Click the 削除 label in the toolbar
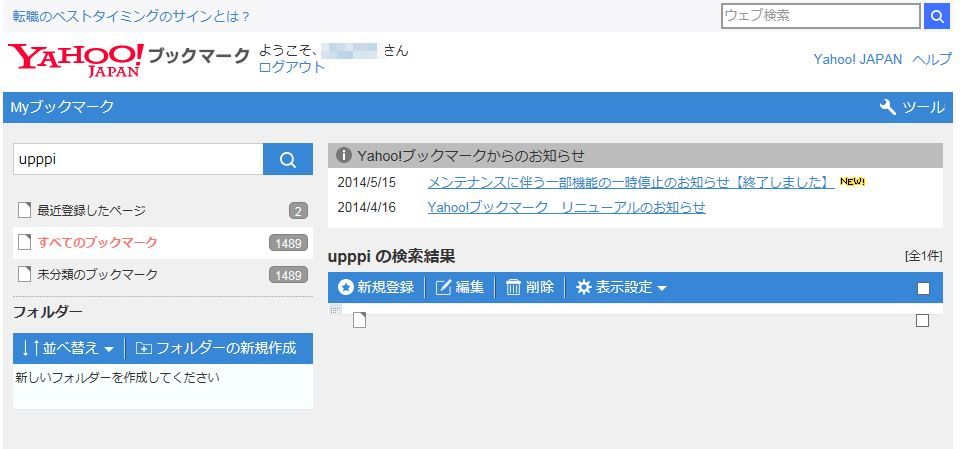The image size is (965, 449). [540, 287]
